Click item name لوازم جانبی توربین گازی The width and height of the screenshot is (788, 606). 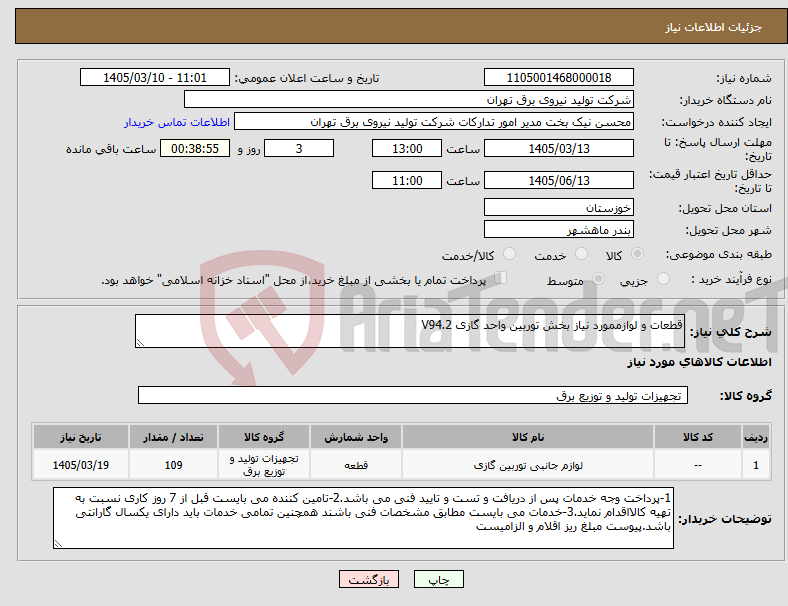tap(528, 465)
